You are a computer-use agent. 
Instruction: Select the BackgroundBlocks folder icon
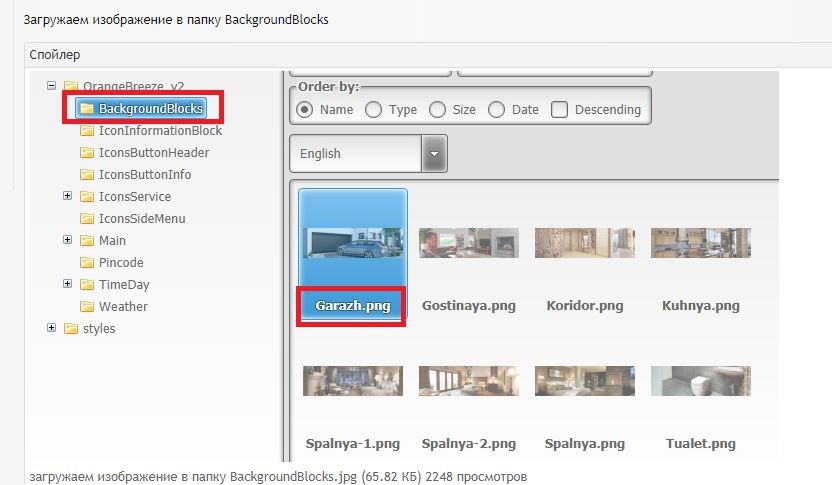click(x=86, y=109)
